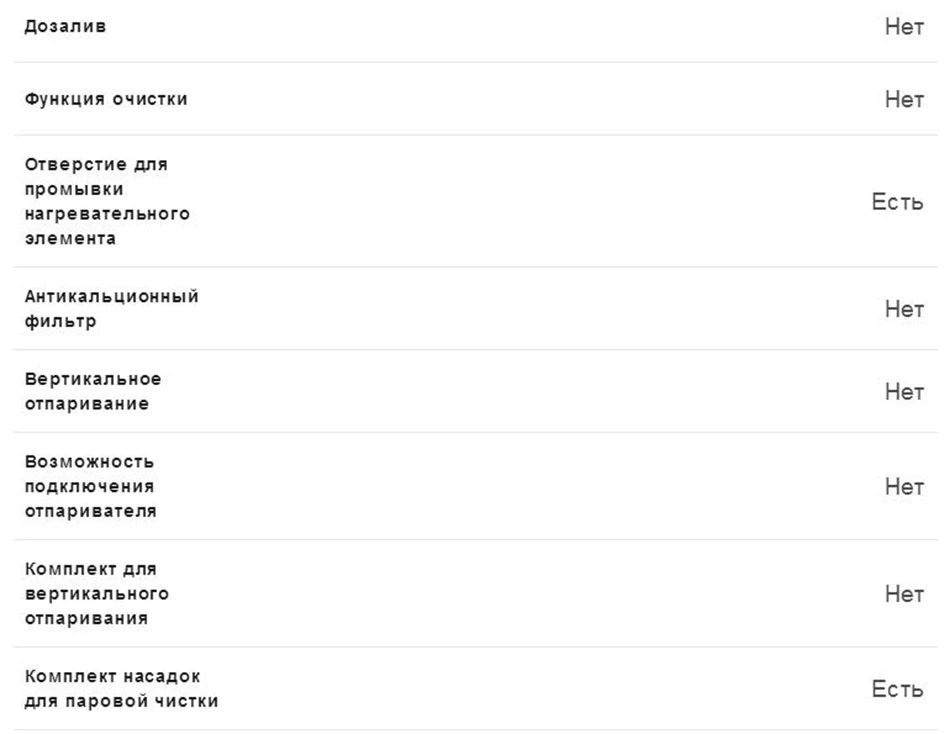Screen dimensions: 950x734
Task: Select the "Нет" value for Дозалив
Action: tap(904, 27)
